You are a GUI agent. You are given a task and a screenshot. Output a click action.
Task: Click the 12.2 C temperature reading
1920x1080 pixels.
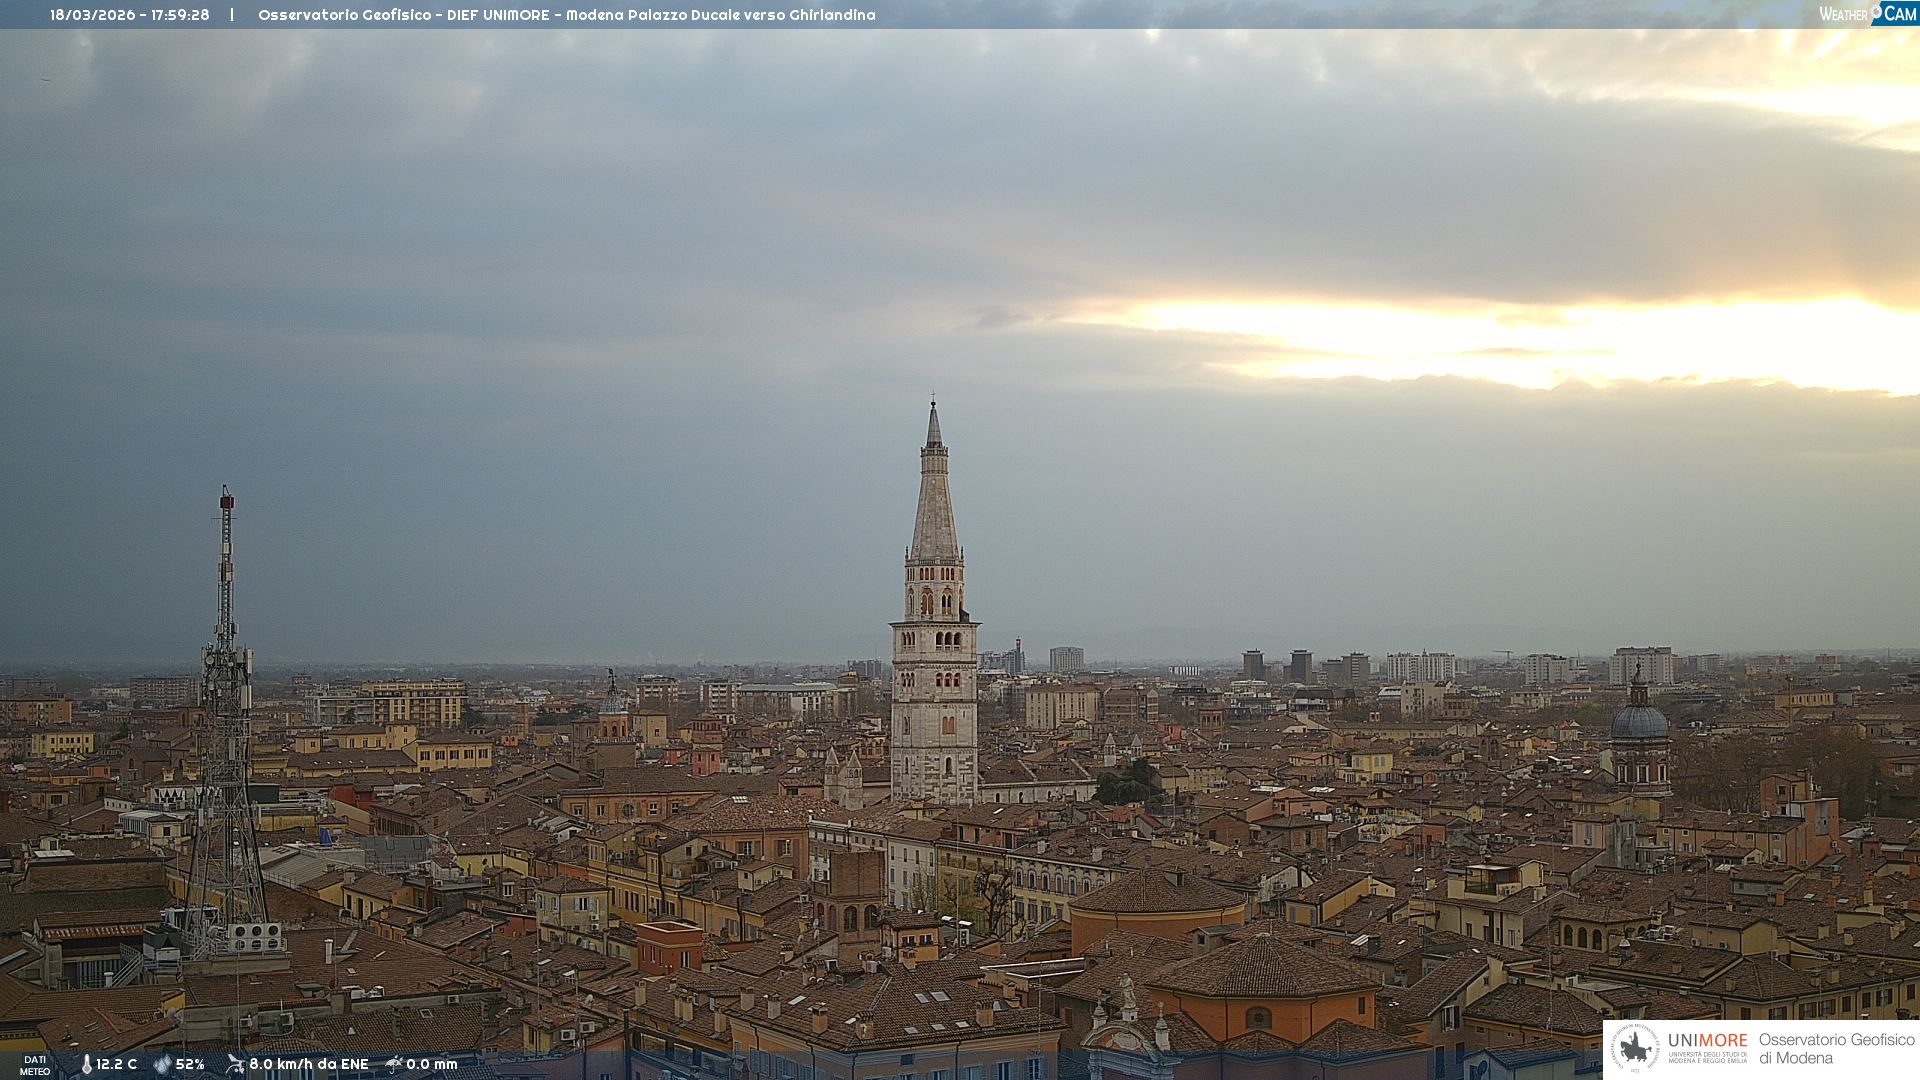tap(116, 1065)
